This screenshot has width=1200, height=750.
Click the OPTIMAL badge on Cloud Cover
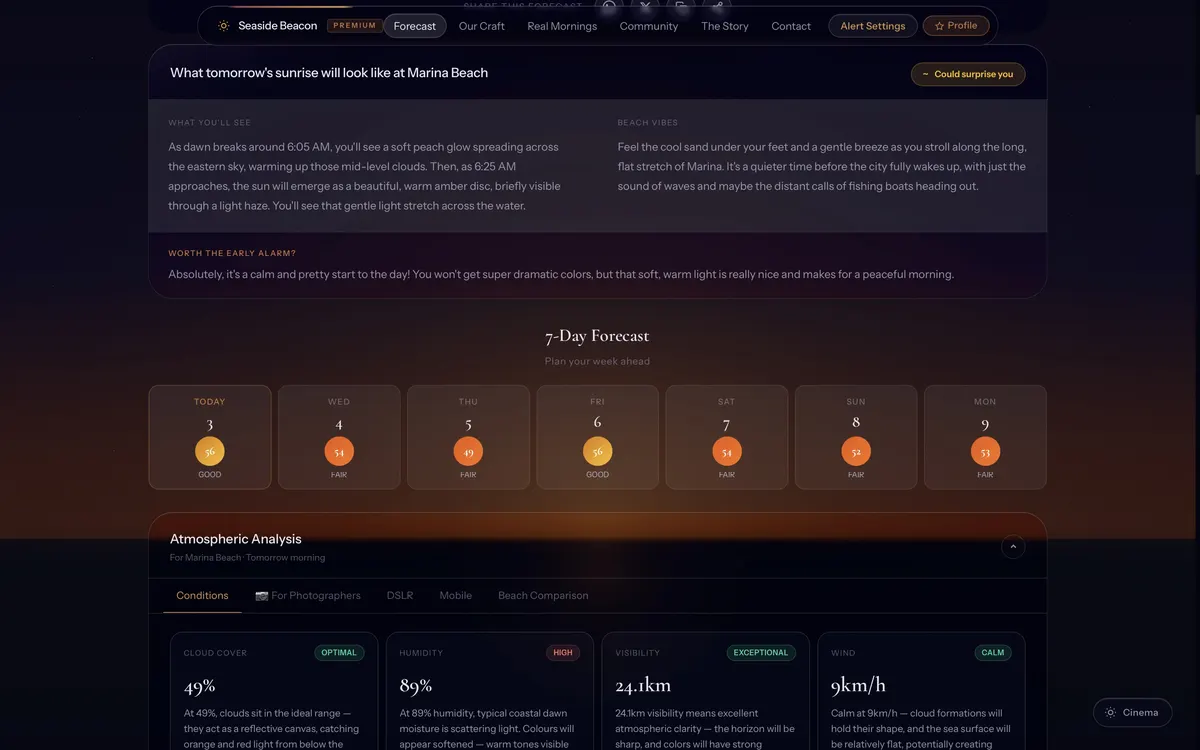(339, 653)
